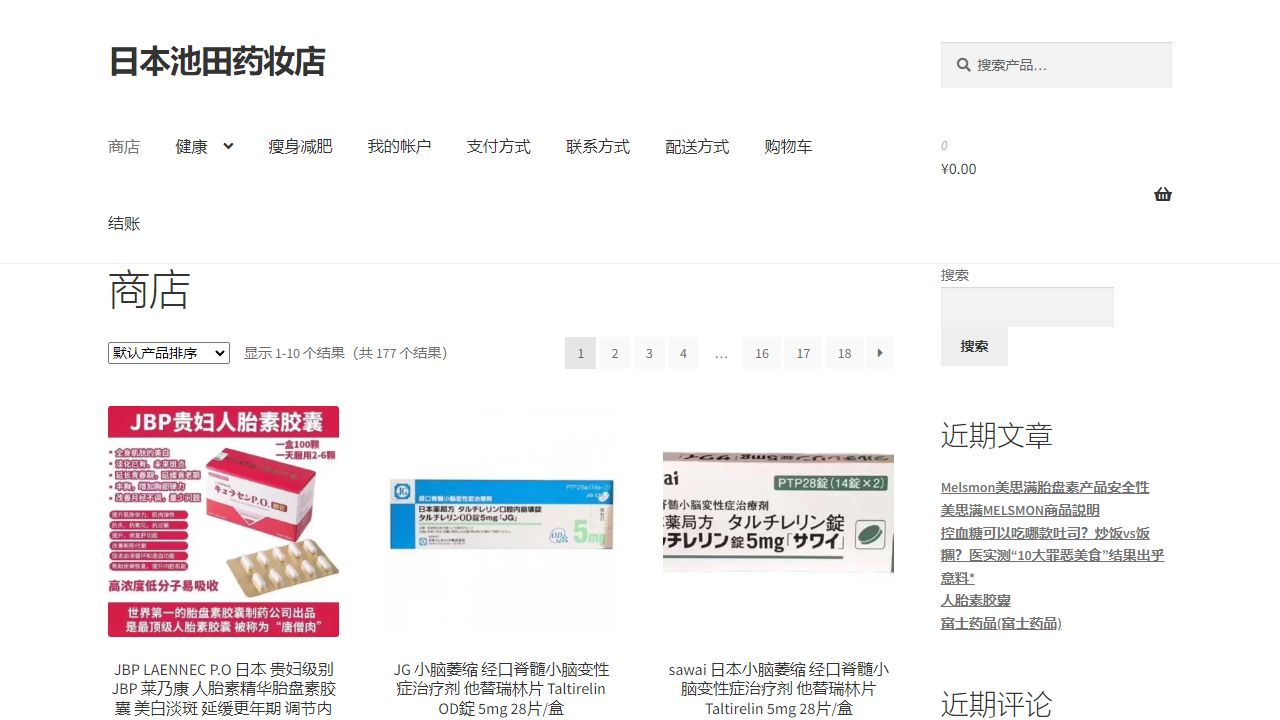1280x720 pixels.
Task: Go to page 3 of results
Action: pos(649,353)
